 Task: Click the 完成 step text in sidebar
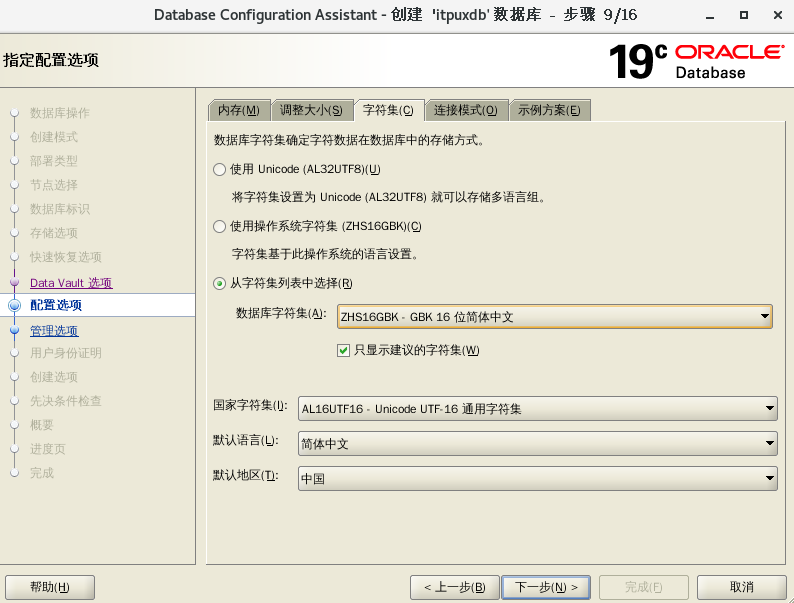pyautogui.click(x=42, y=473)
